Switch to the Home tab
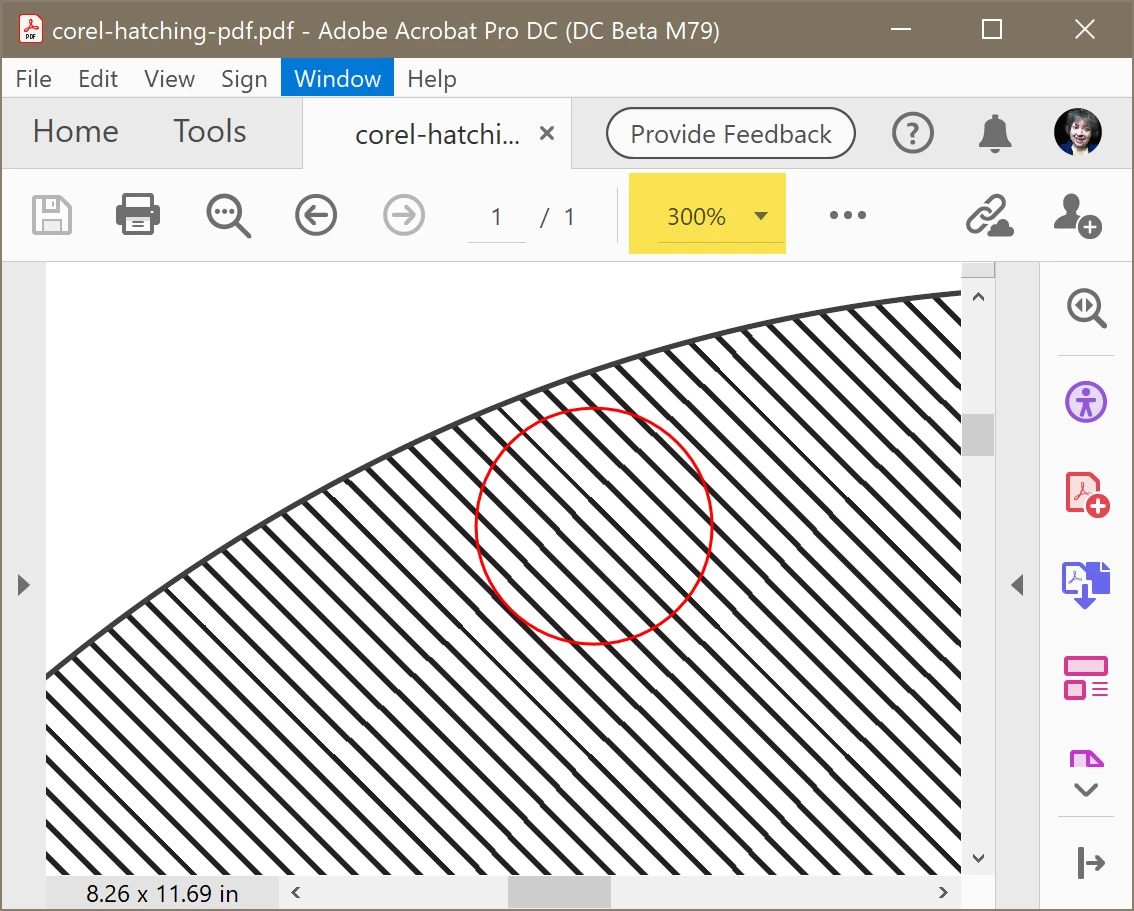 click(x=75, y=132)
